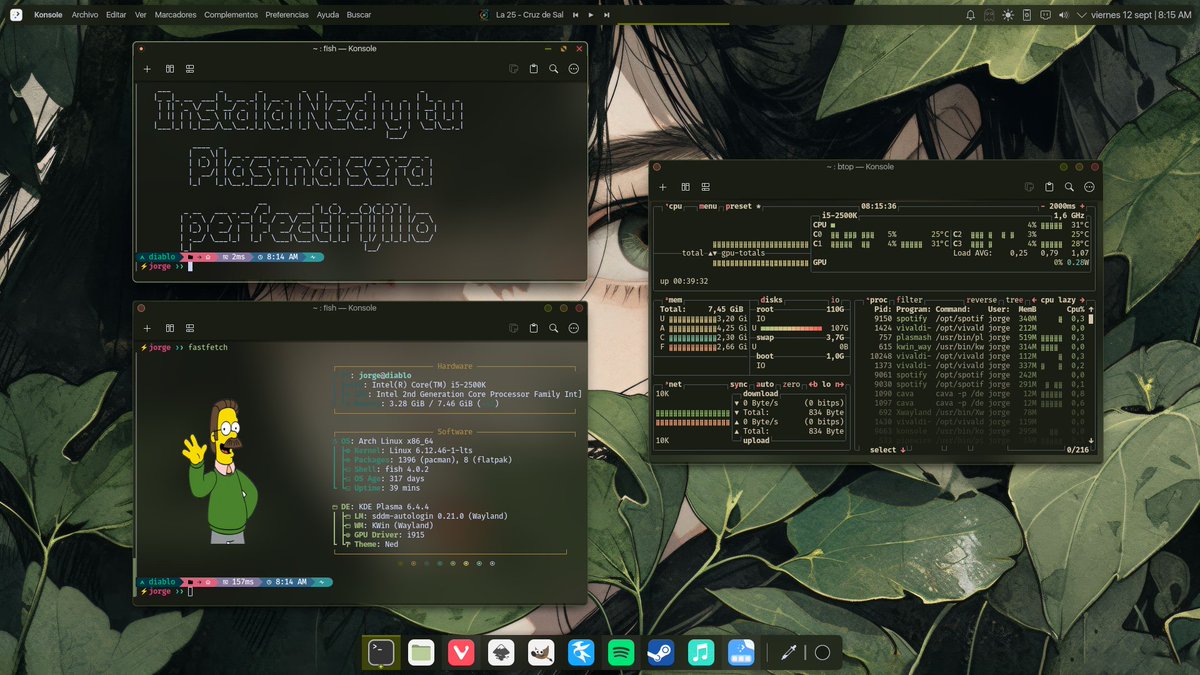Launch GIMP from the dock
Viewport: 1200px width, 675px height.
pos(542,653)
